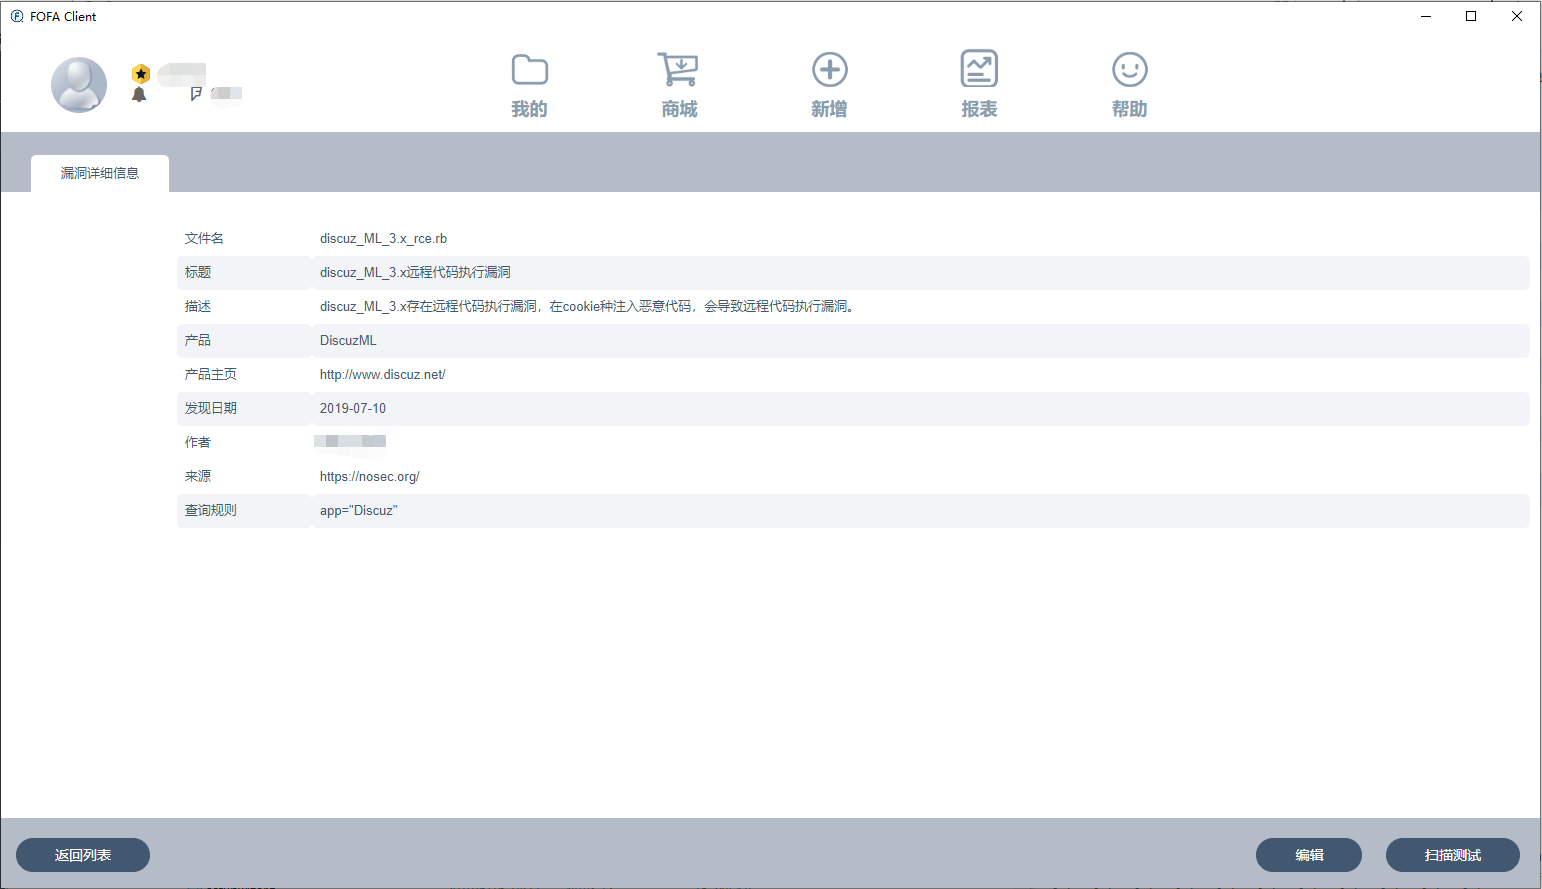The image size is (1542, 889).
Task: Click the 产品主页 field label
Action: coord(211,374)
